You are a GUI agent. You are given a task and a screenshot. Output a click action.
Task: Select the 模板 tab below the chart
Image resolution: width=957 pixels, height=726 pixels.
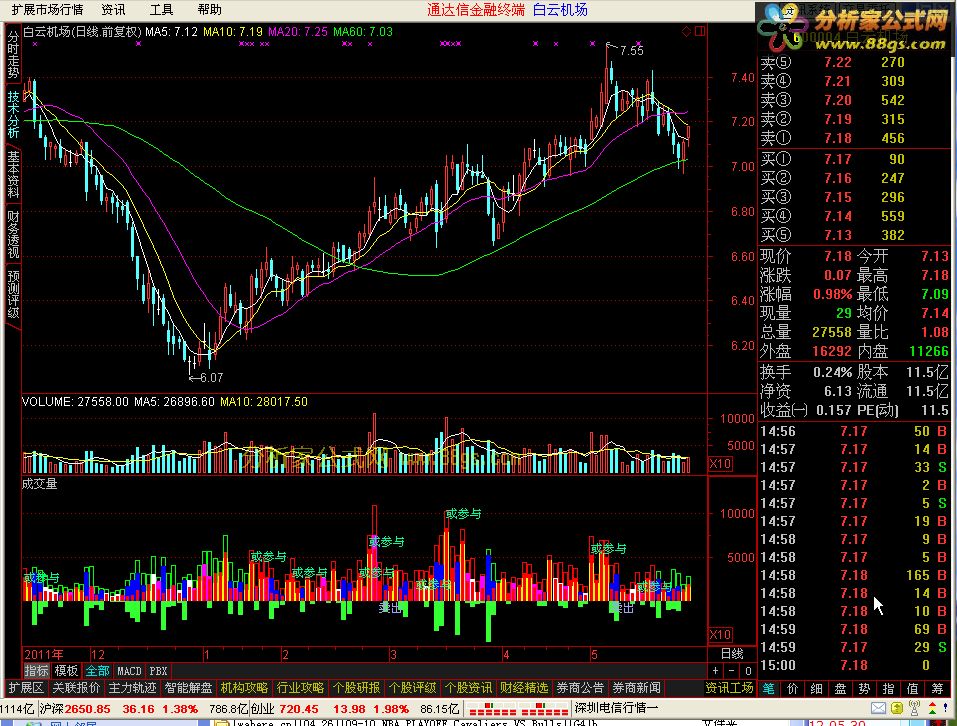tap(66, 670)
